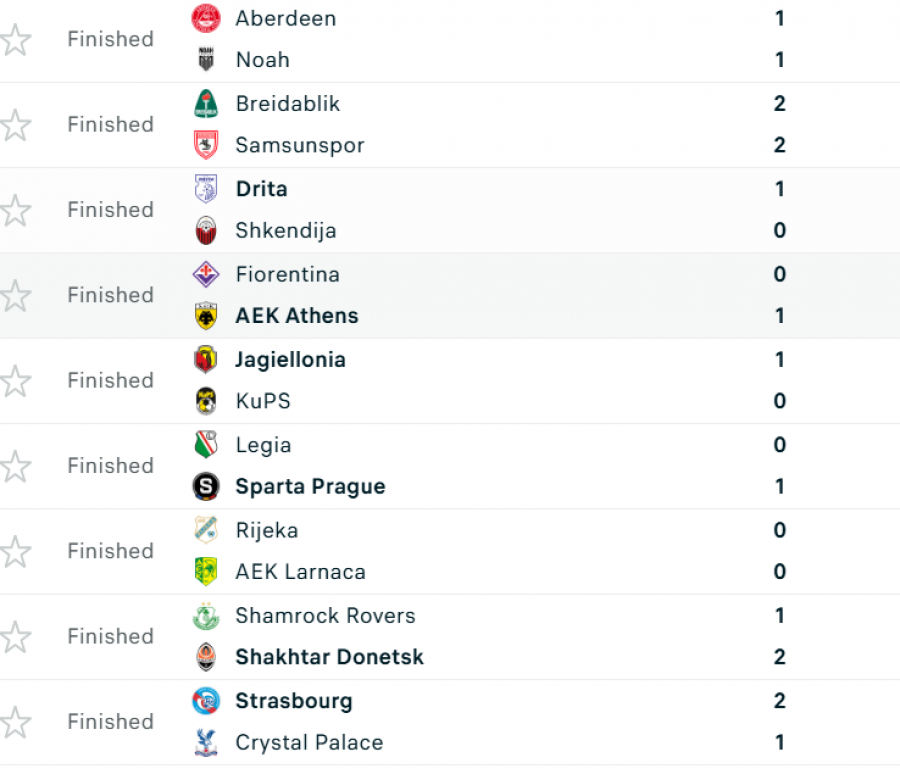Toggle favorite star for Drita vs Shkendija

(x=15, y=210)
